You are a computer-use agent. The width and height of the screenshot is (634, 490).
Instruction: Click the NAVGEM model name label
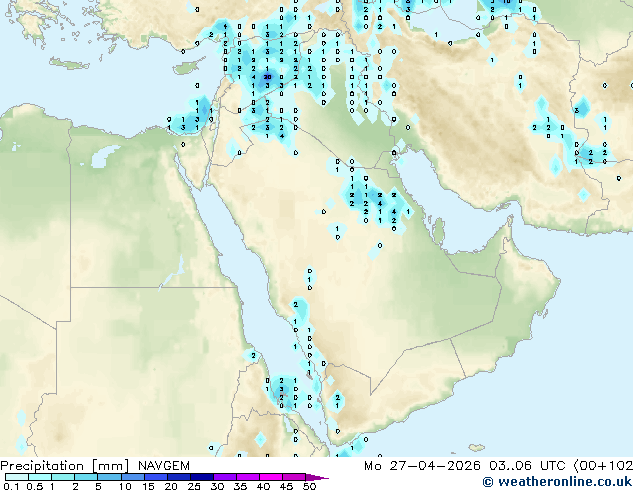click(x=164, y=466)
